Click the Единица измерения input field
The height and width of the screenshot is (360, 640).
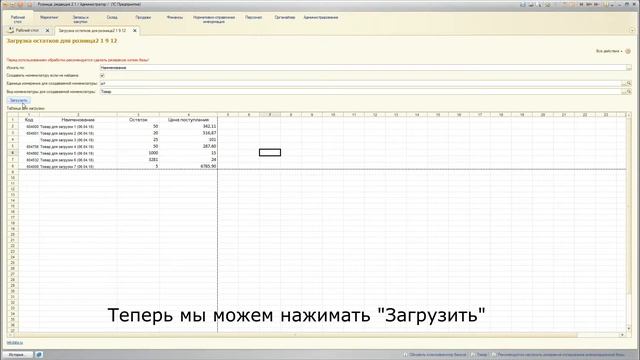(360, 83)
